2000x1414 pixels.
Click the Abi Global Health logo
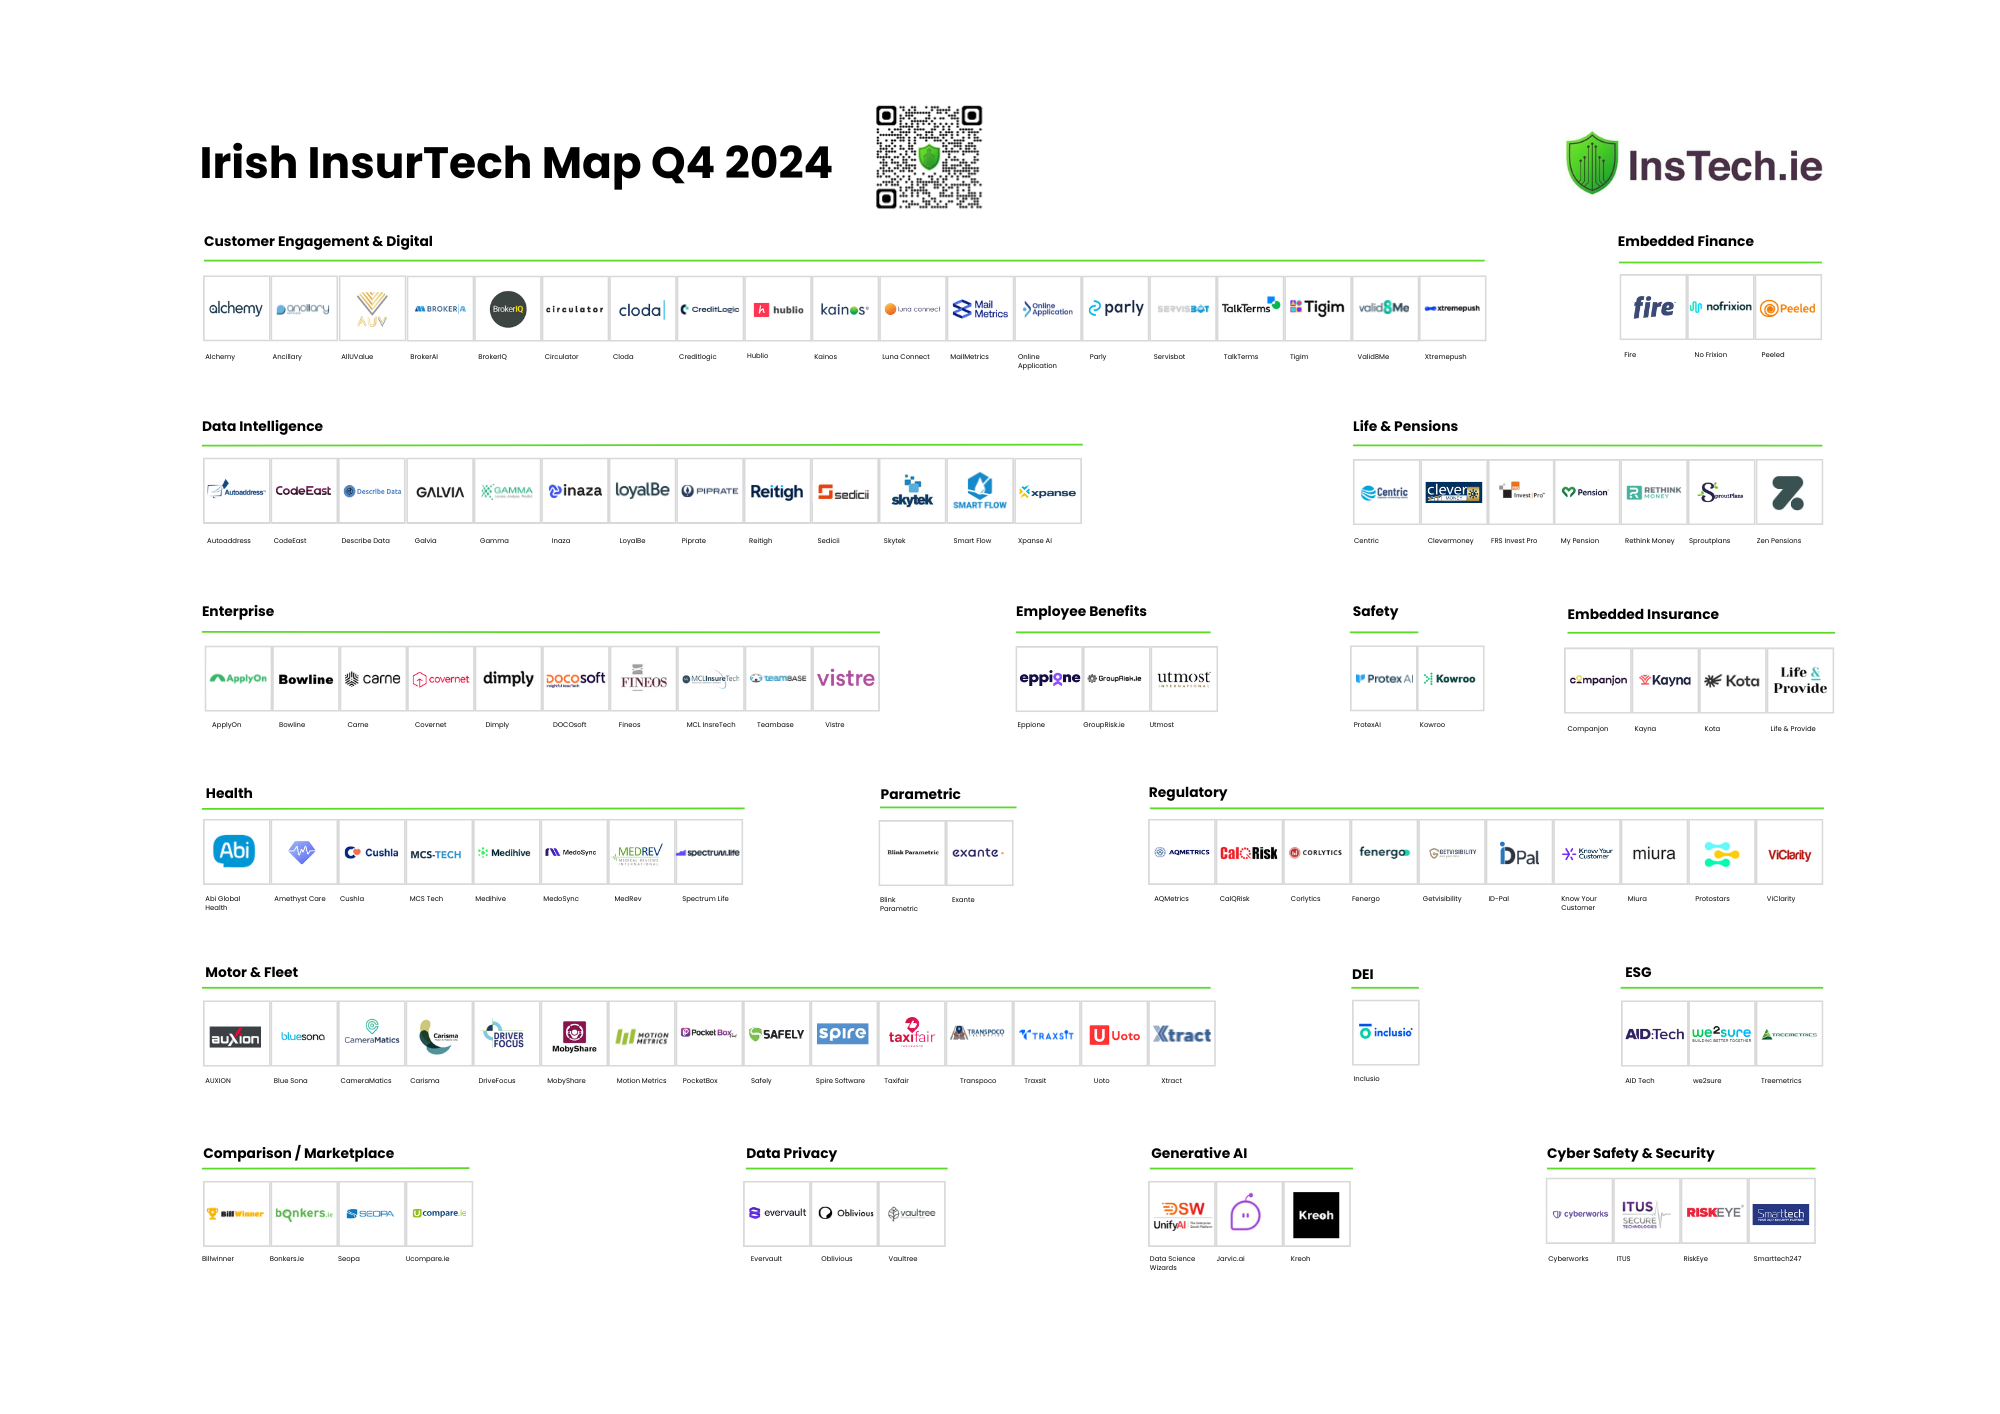pyautogui.click(x=234, y=852)
